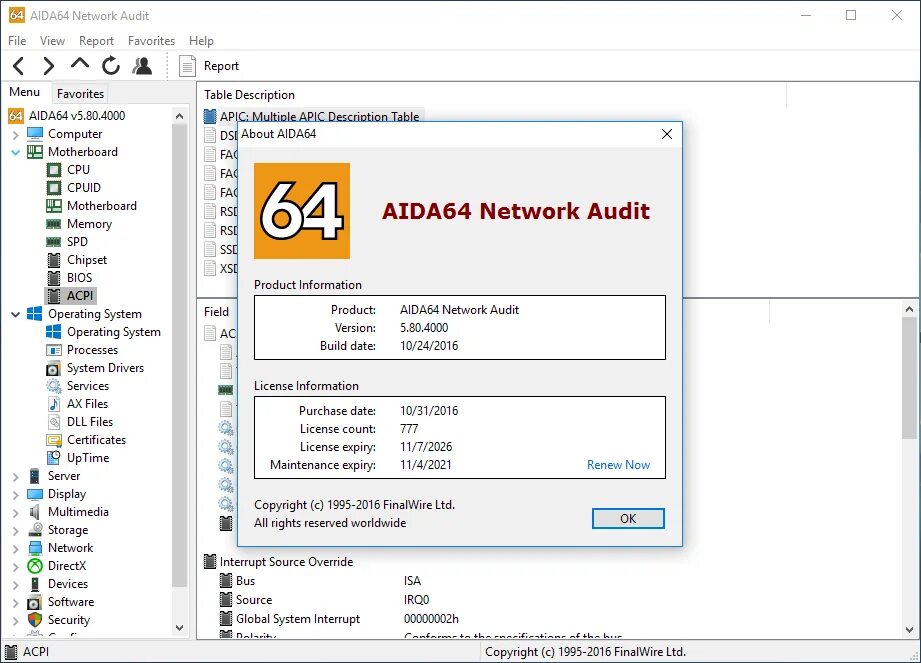Expand the Server tree node
The height and width of the screenshot is (663, 921).
pyautogui.click(x=15, y=477)
